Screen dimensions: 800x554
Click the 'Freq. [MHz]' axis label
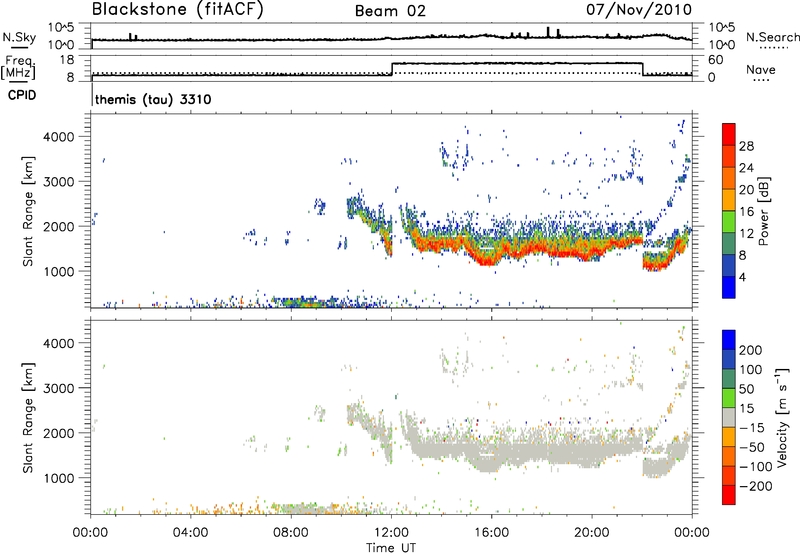coord(20,68)
